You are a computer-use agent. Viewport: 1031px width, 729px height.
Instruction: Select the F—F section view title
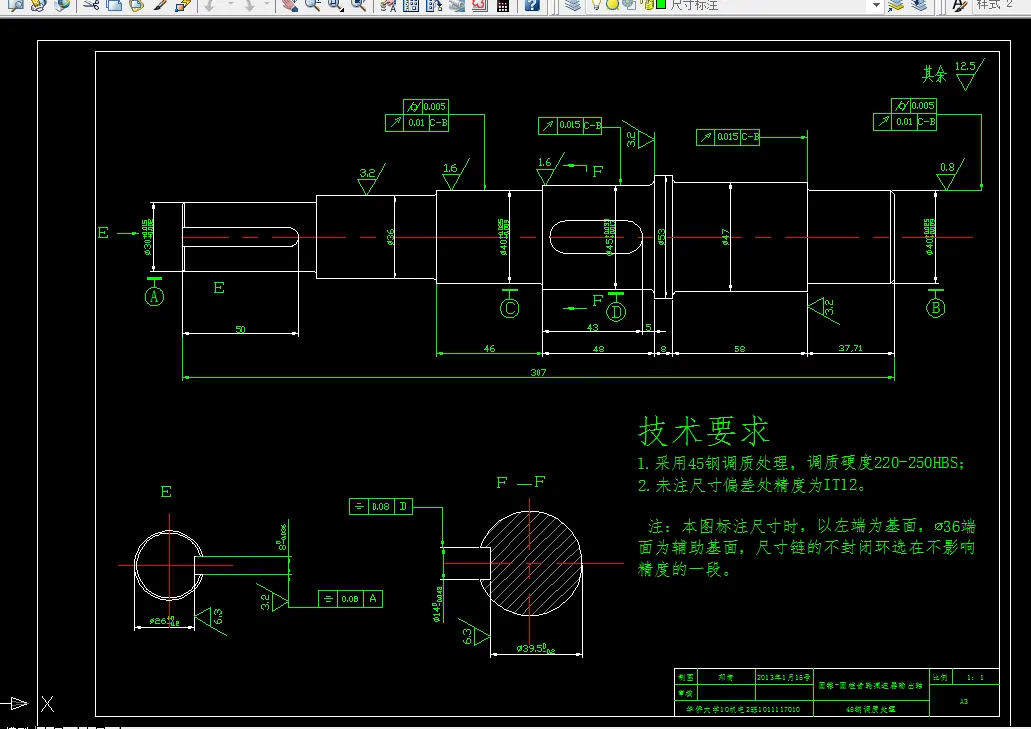pyautogui.click(x=521, y=482)
